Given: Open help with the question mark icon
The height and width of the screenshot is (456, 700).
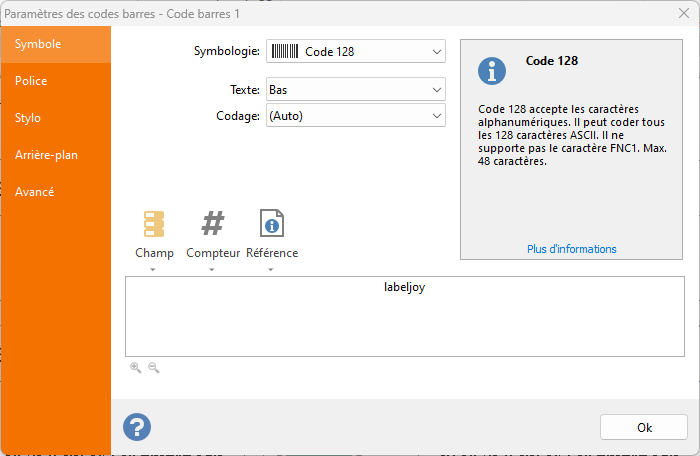Looking at the screenshot, I should [137, 427].
